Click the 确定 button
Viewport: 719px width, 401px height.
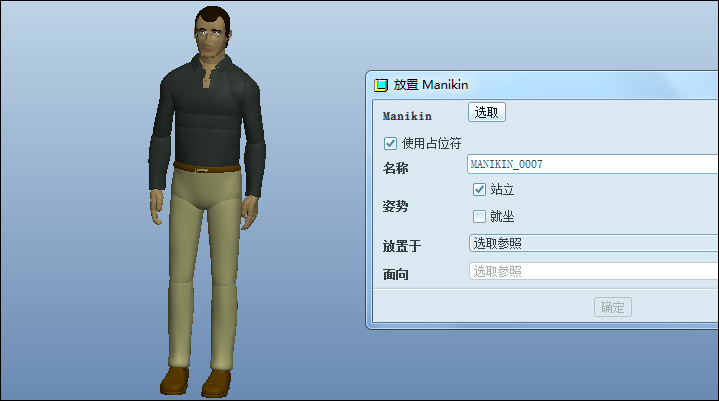[x=613, y=307]
